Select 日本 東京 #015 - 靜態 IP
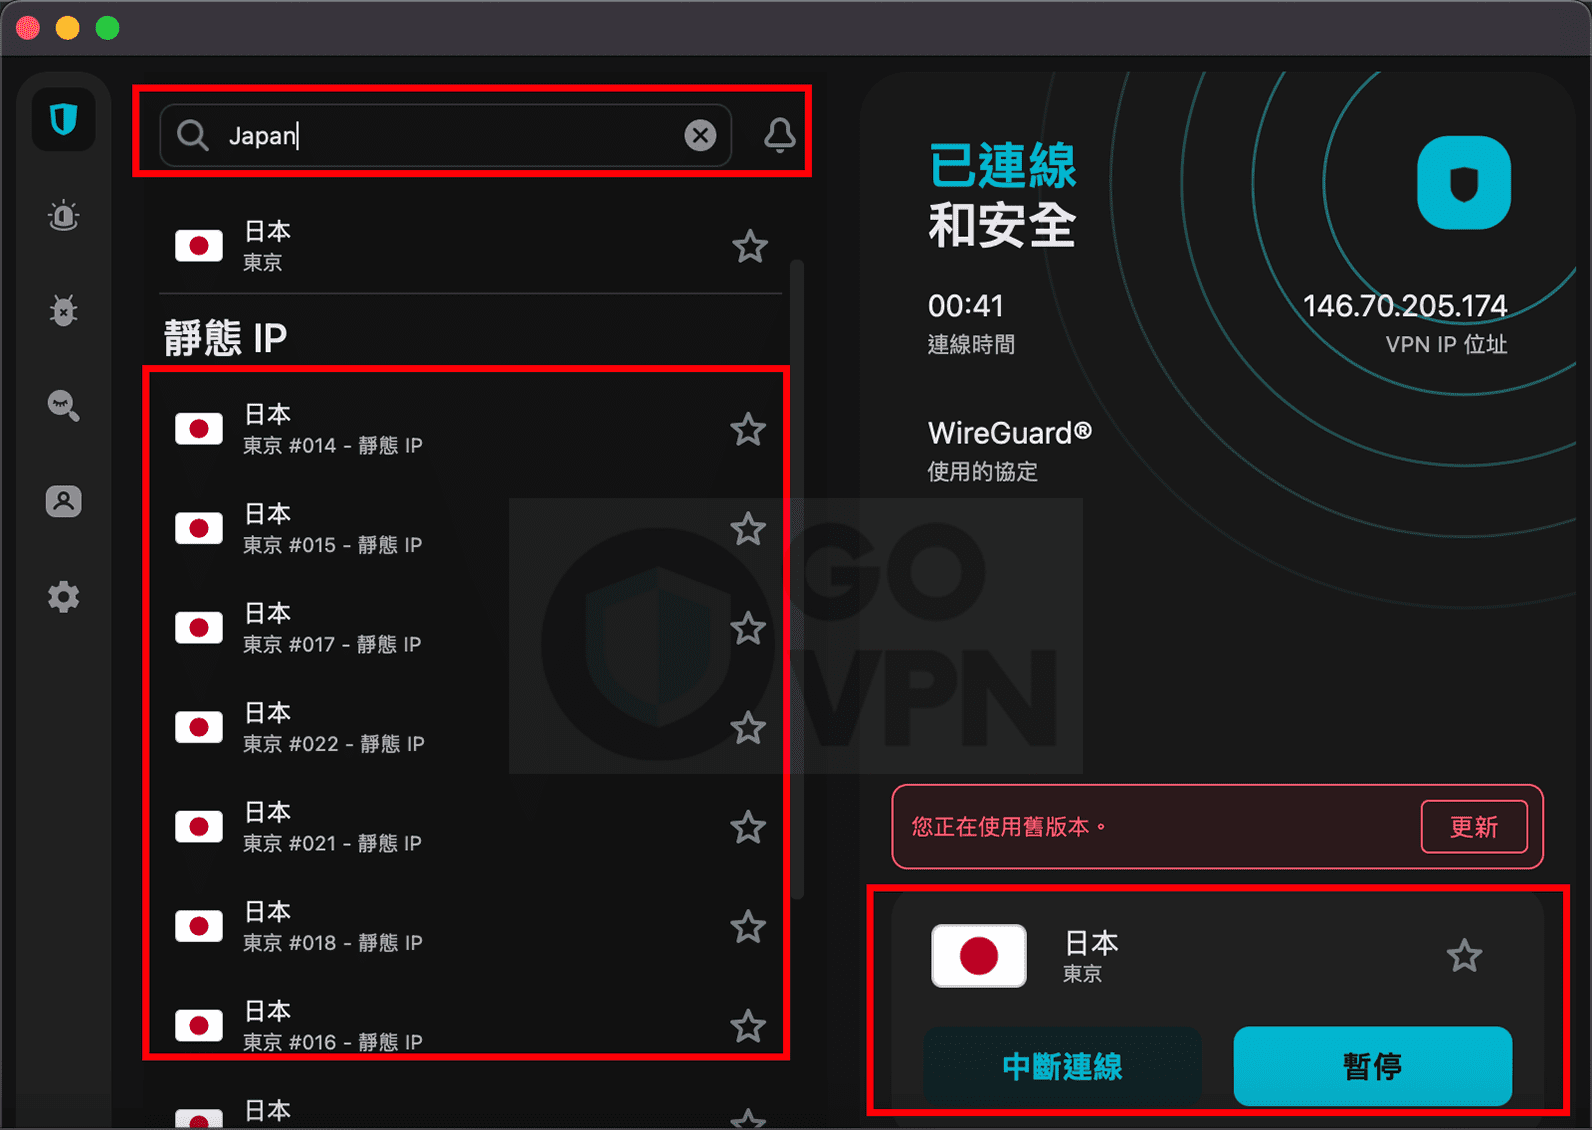Viewport: 1592px width, 1130px height. 468,528
